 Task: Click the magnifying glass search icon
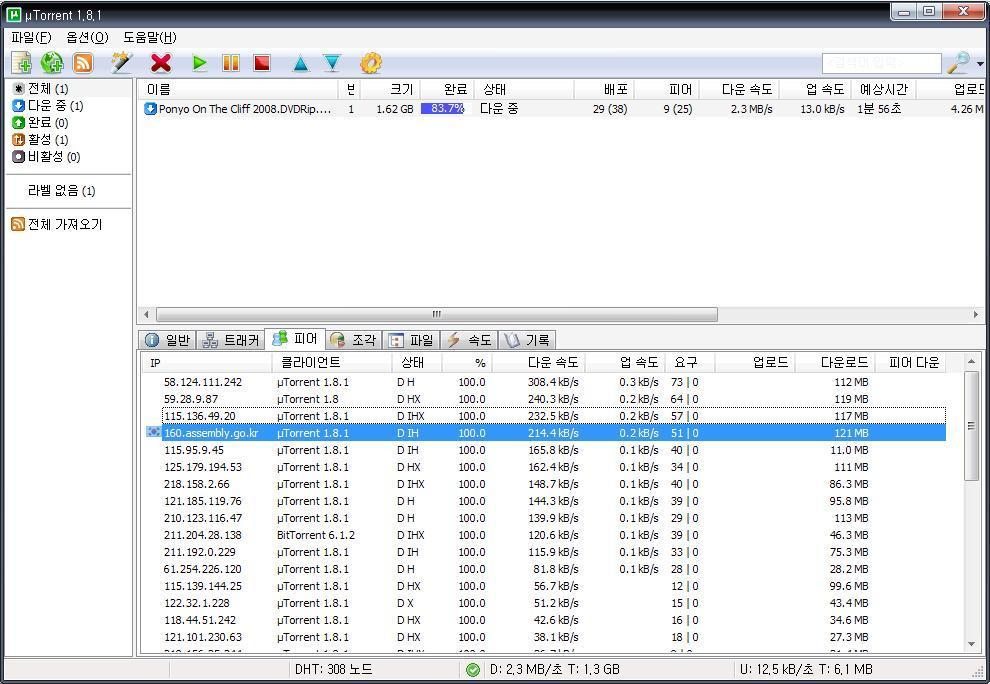pyautogui.click(x=958, y=63)
